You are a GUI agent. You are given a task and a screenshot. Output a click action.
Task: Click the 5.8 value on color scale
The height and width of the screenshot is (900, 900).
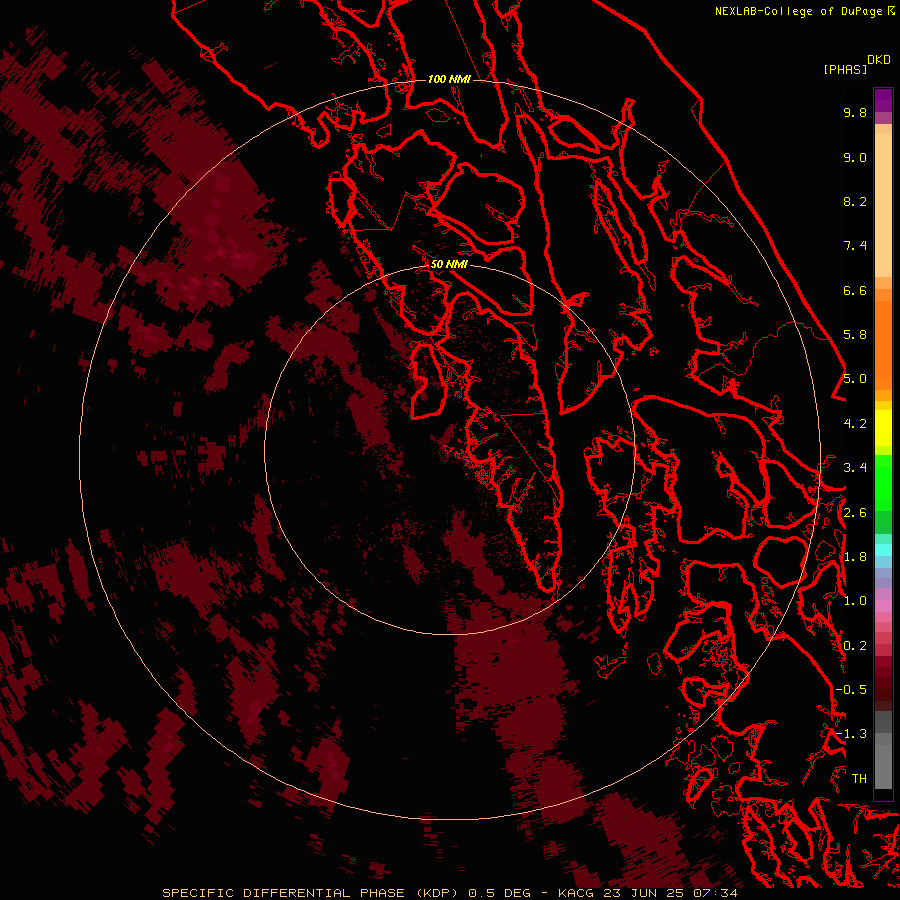coord(855,335)
